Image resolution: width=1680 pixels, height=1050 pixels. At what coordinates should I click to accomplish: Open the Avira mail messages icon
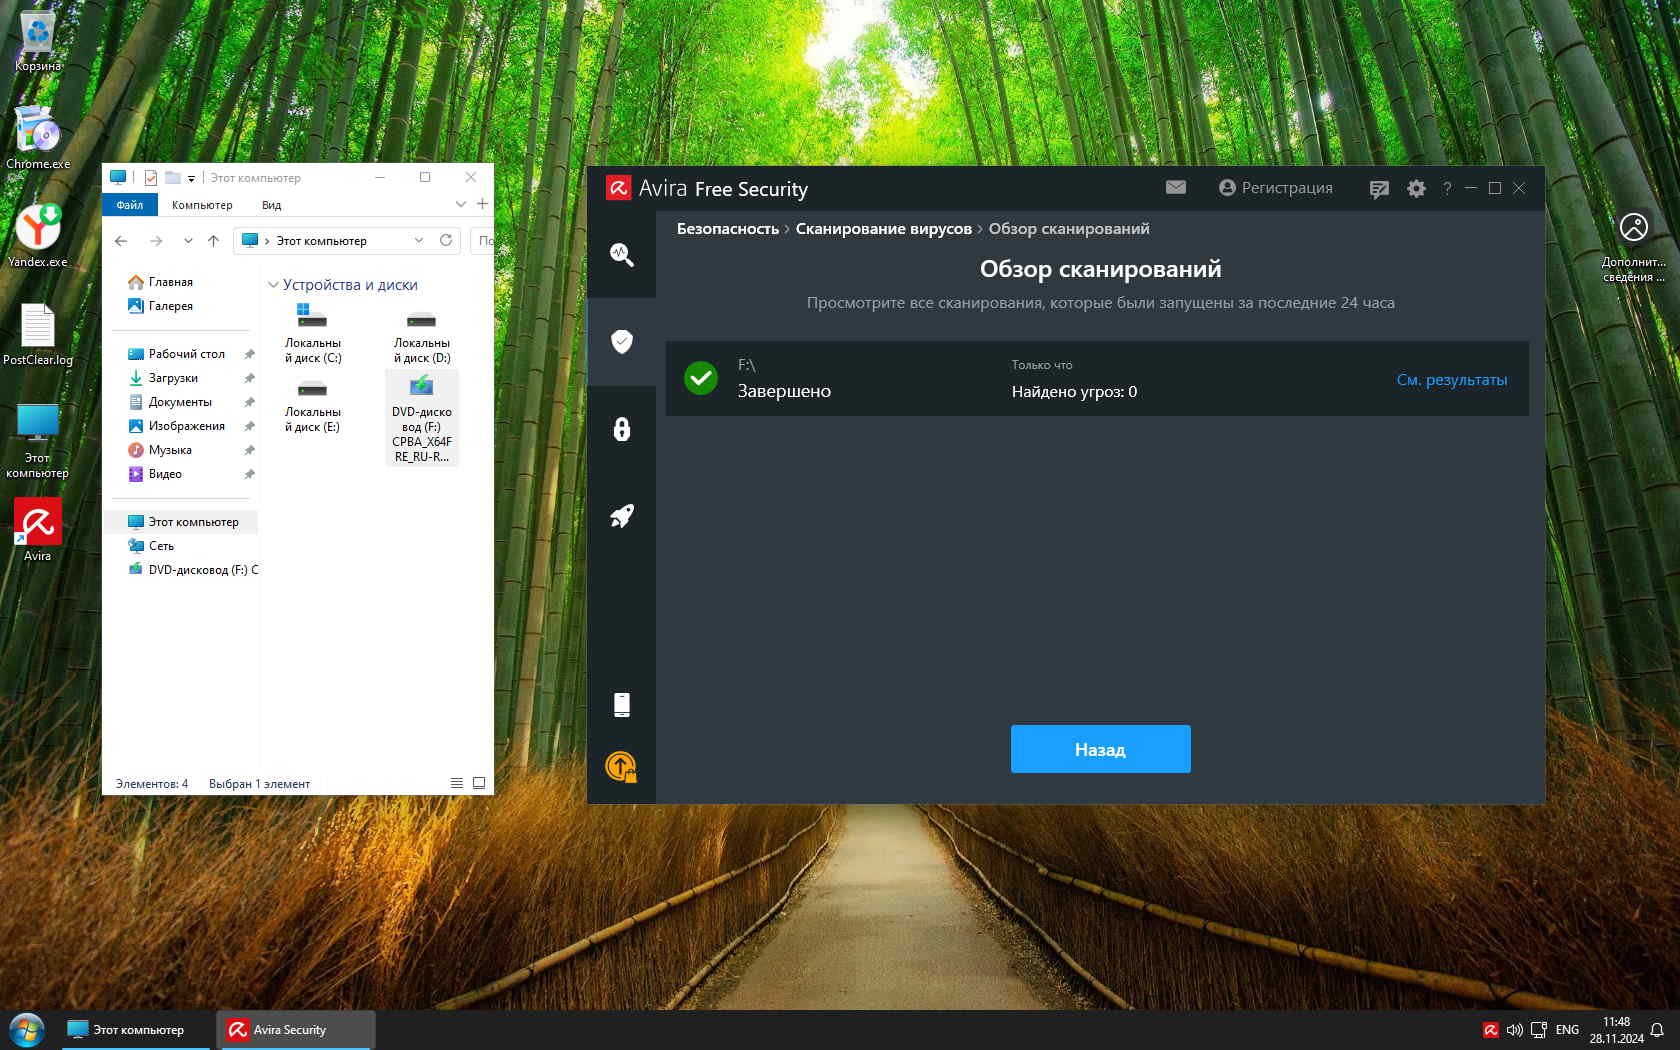pyautogui.click(x=1176, y=188)
